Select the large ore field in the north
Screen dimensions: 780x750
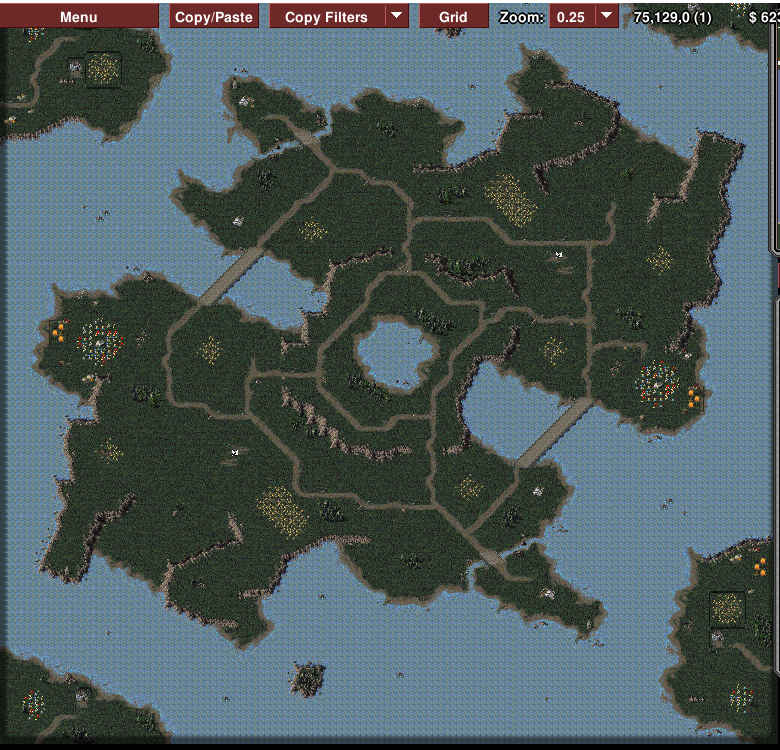(x=510, y=198)
